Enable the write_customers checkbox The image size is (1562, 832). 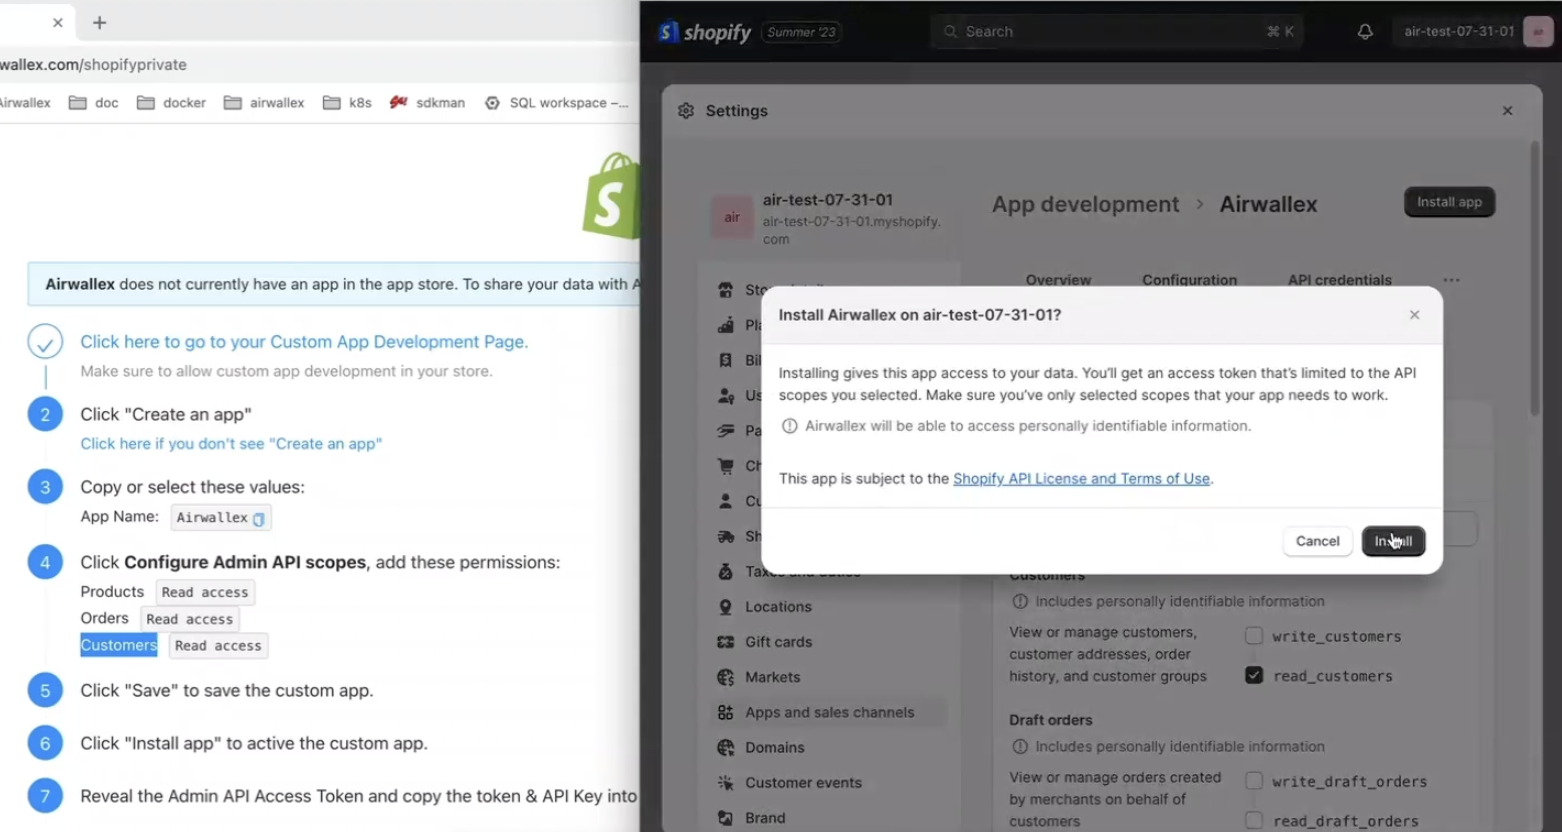click(1254, 636)
